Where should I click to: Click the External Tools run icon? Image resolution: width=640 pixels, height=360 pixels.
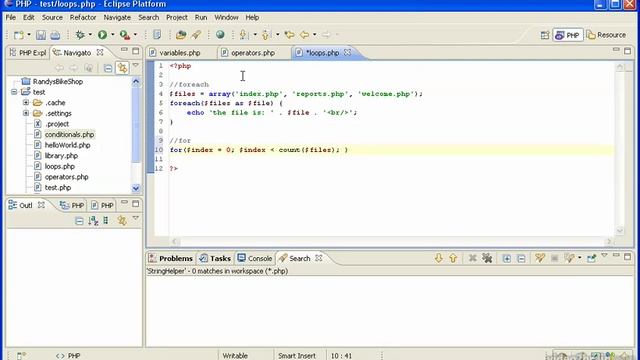click(x=124, y=35)
